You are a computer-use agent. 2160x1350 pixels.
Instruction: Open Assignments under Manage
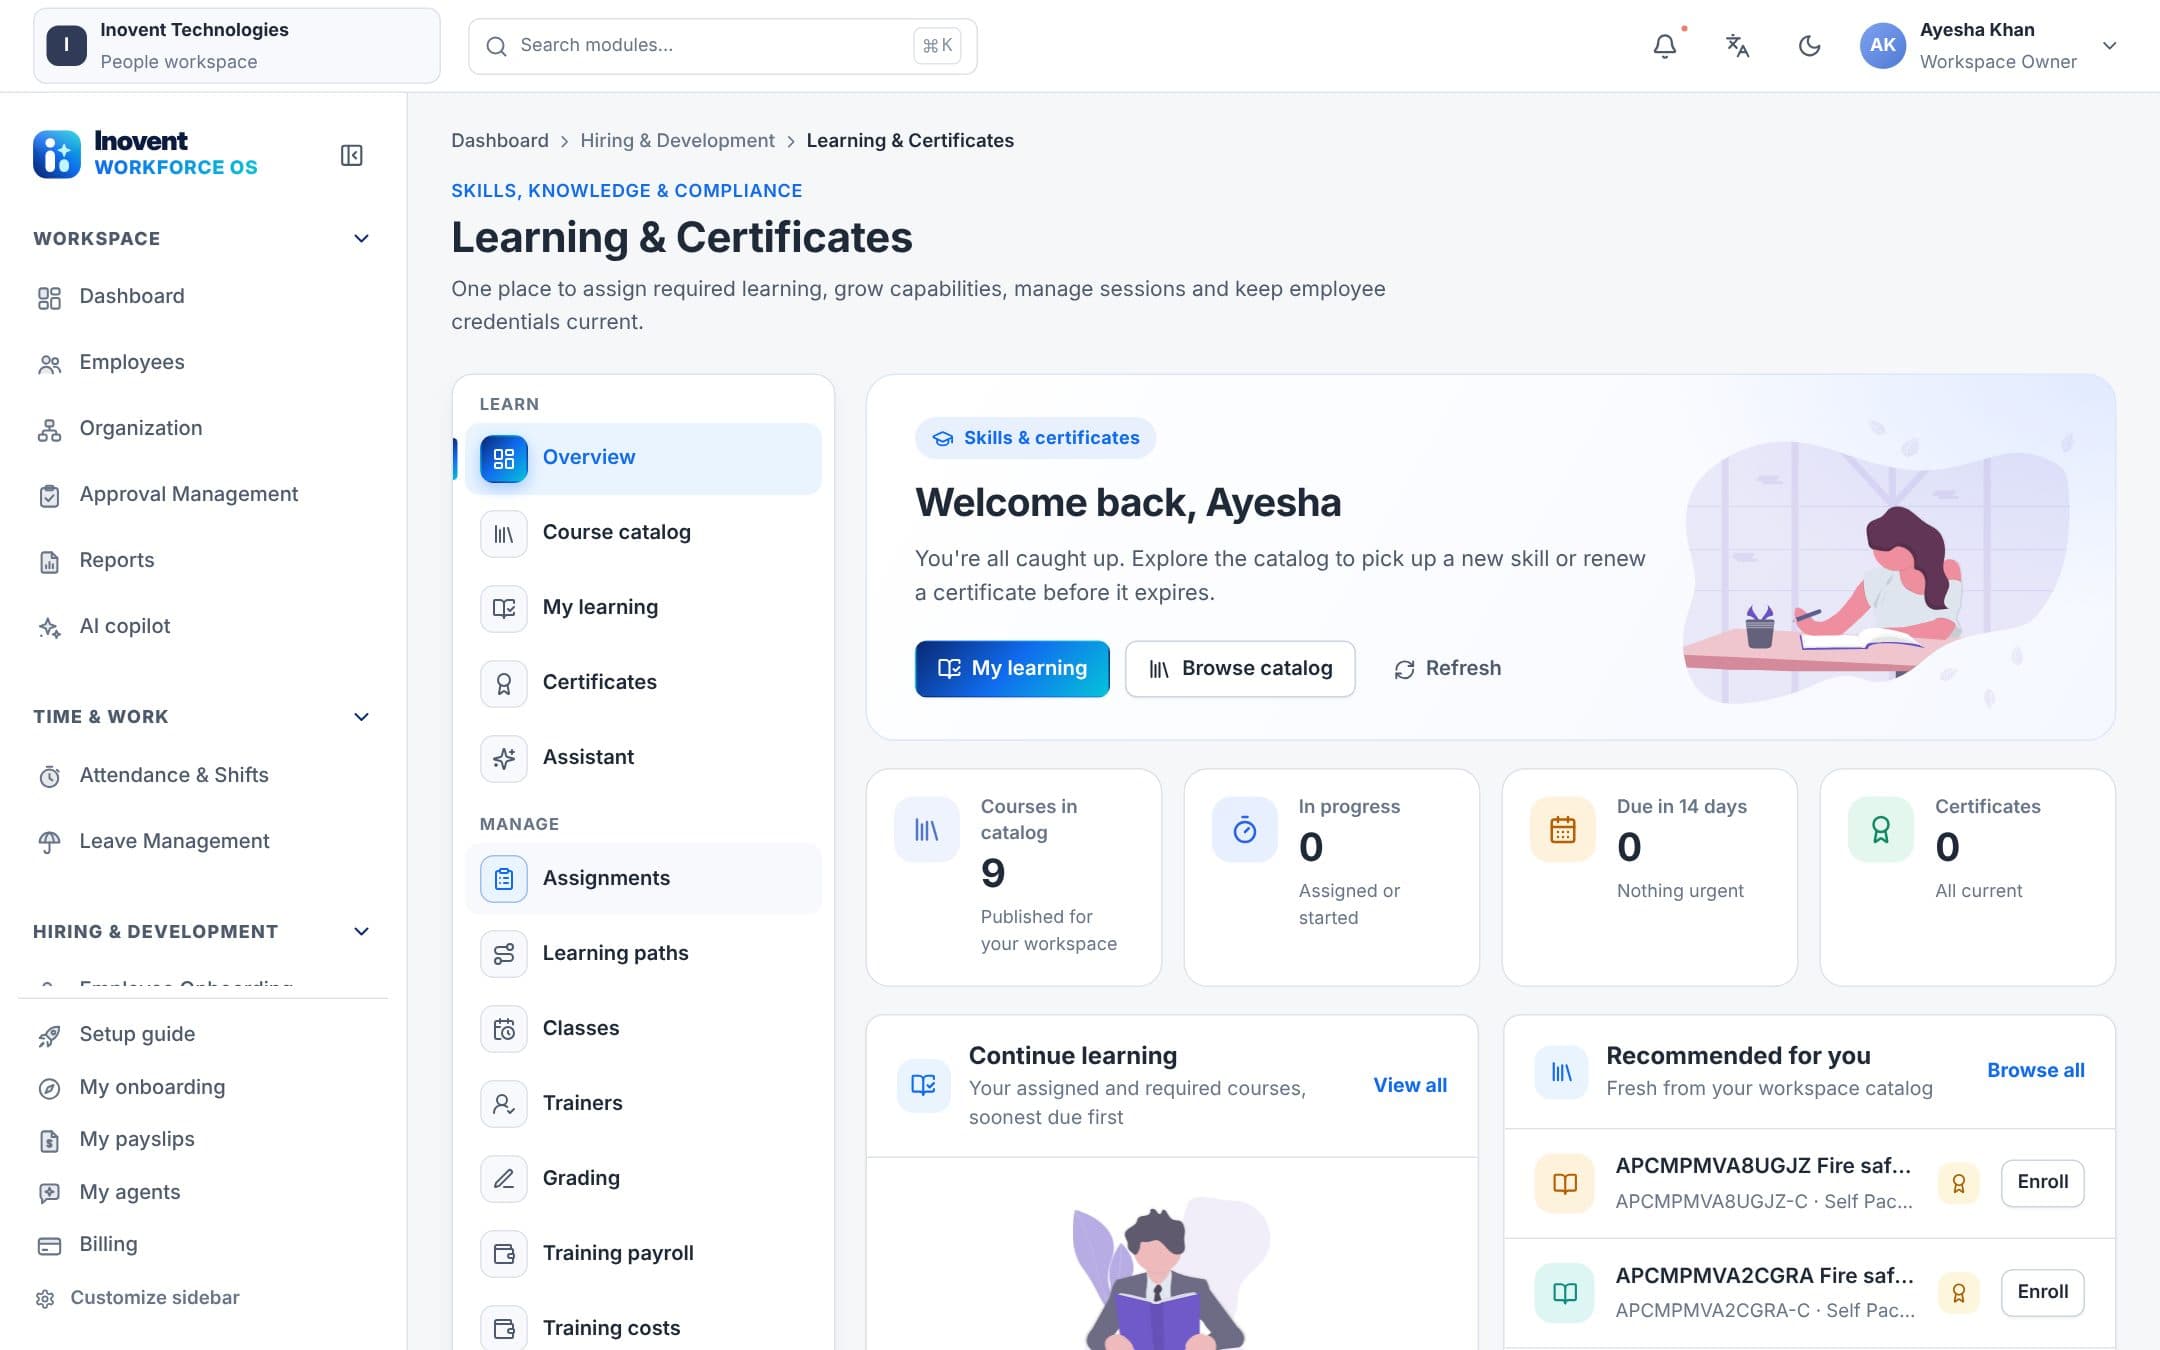(643, 878)
